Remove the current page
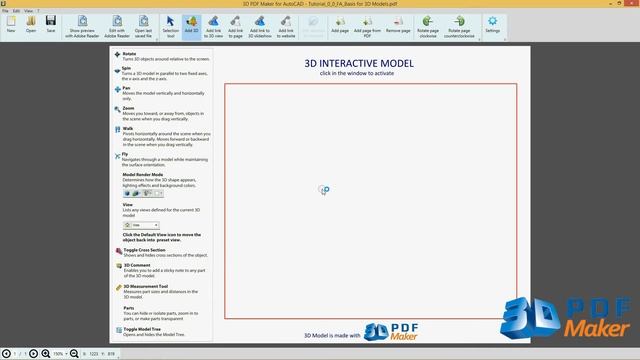The width and height of the screenshot is (640, 360). [398, 24]
